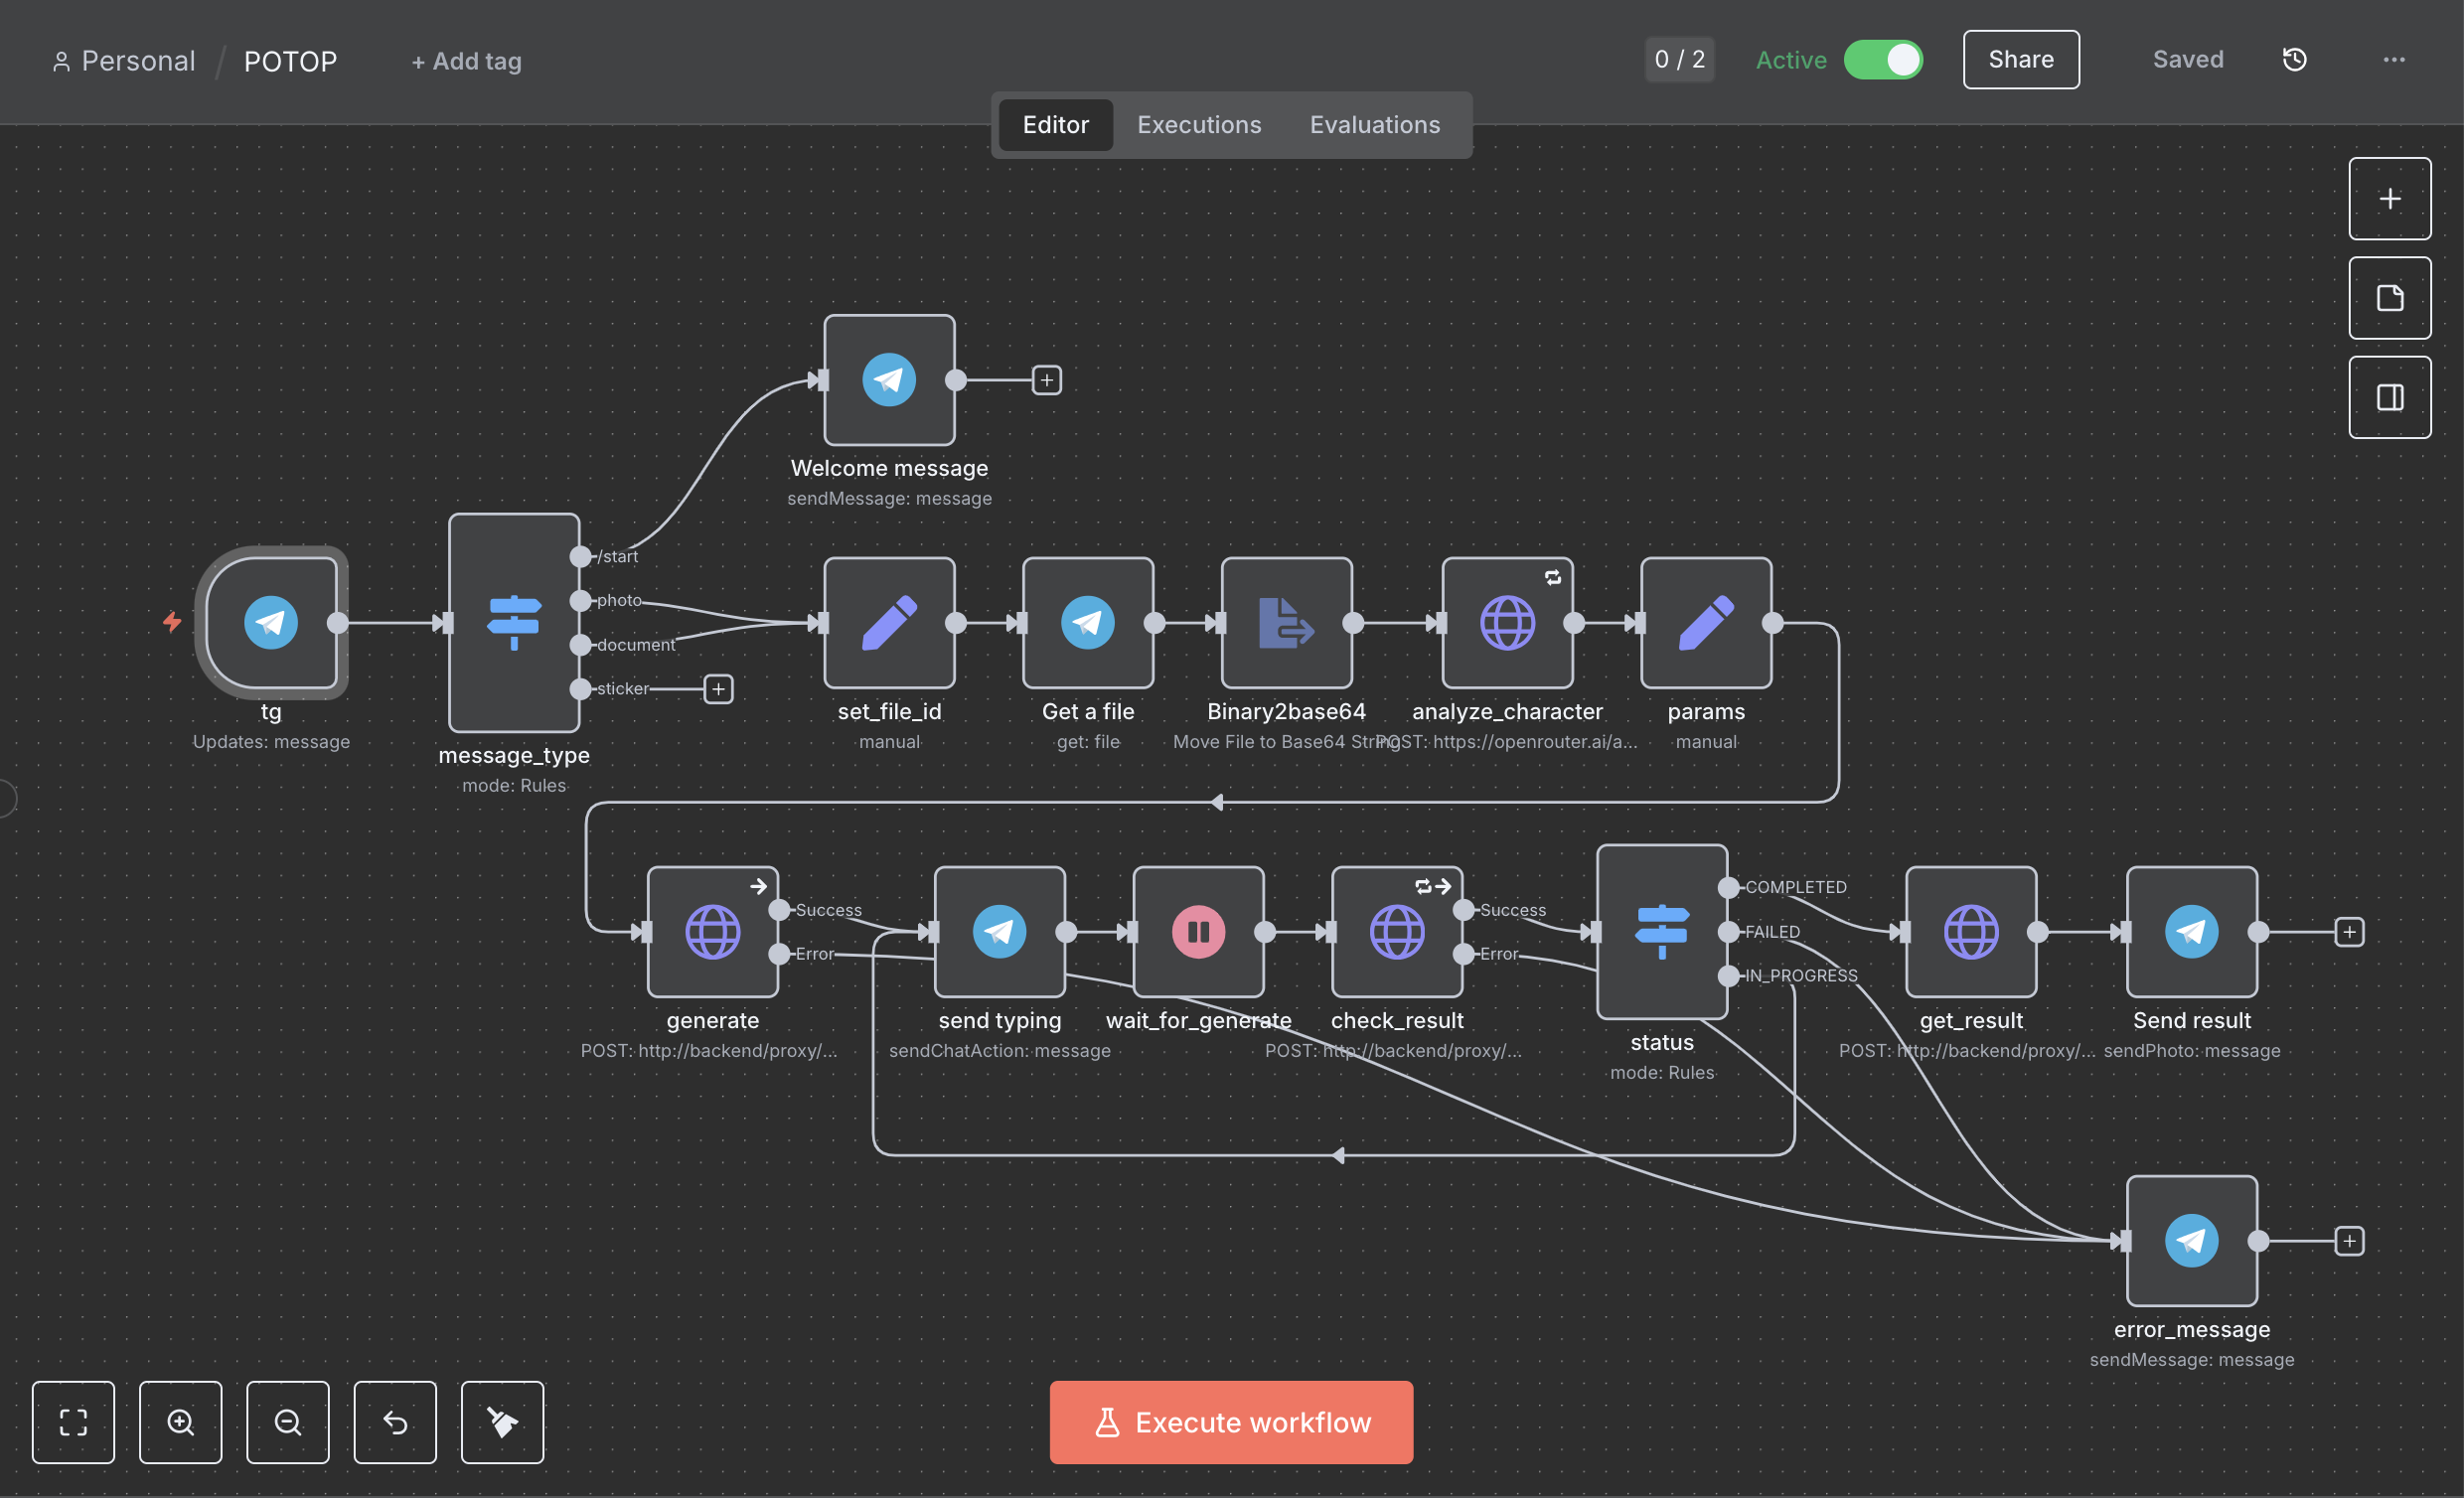This screenshot has height=1498, width=2464.
Task: Zoom out of the canvas
Action: [x=288, y=1422]
